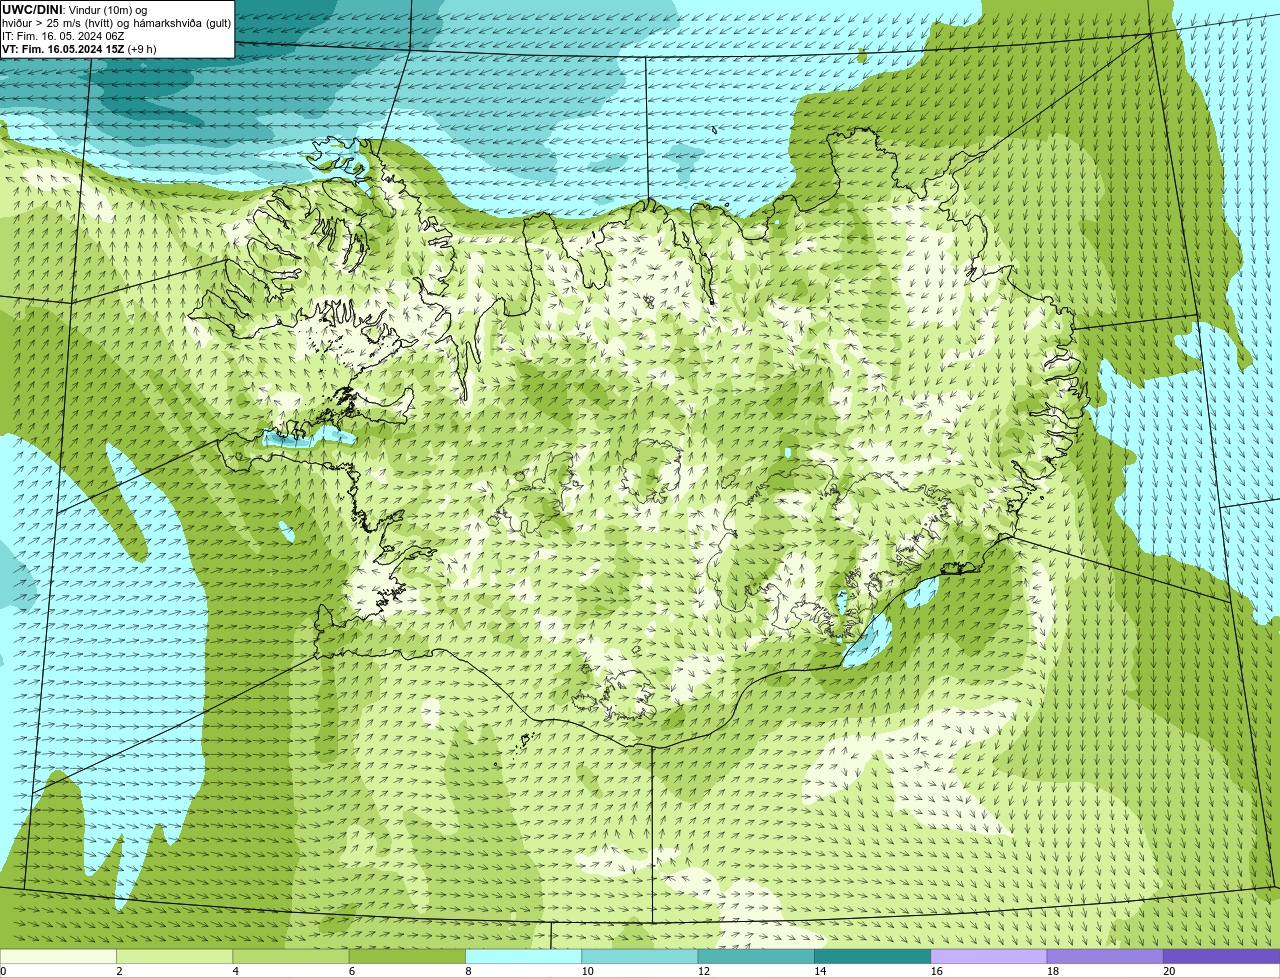
Task: Click the legend scale label "8"
Action: coord(468,971)
